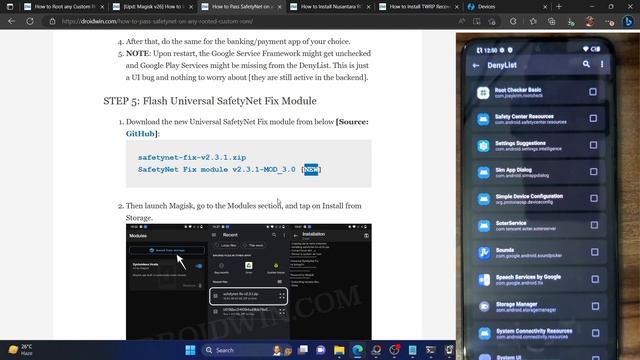Reload the page with the Refresh icon
Screen dimensions: 640x360
30,21
